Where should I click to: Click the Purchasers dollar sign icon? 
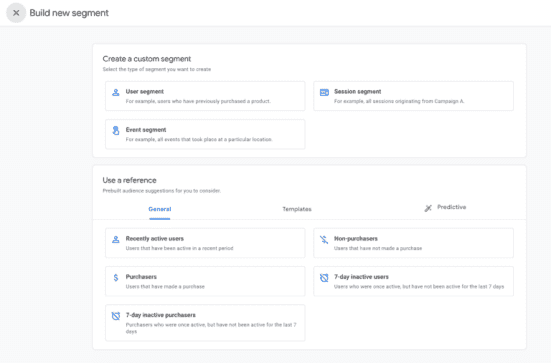tap(116, 278)
